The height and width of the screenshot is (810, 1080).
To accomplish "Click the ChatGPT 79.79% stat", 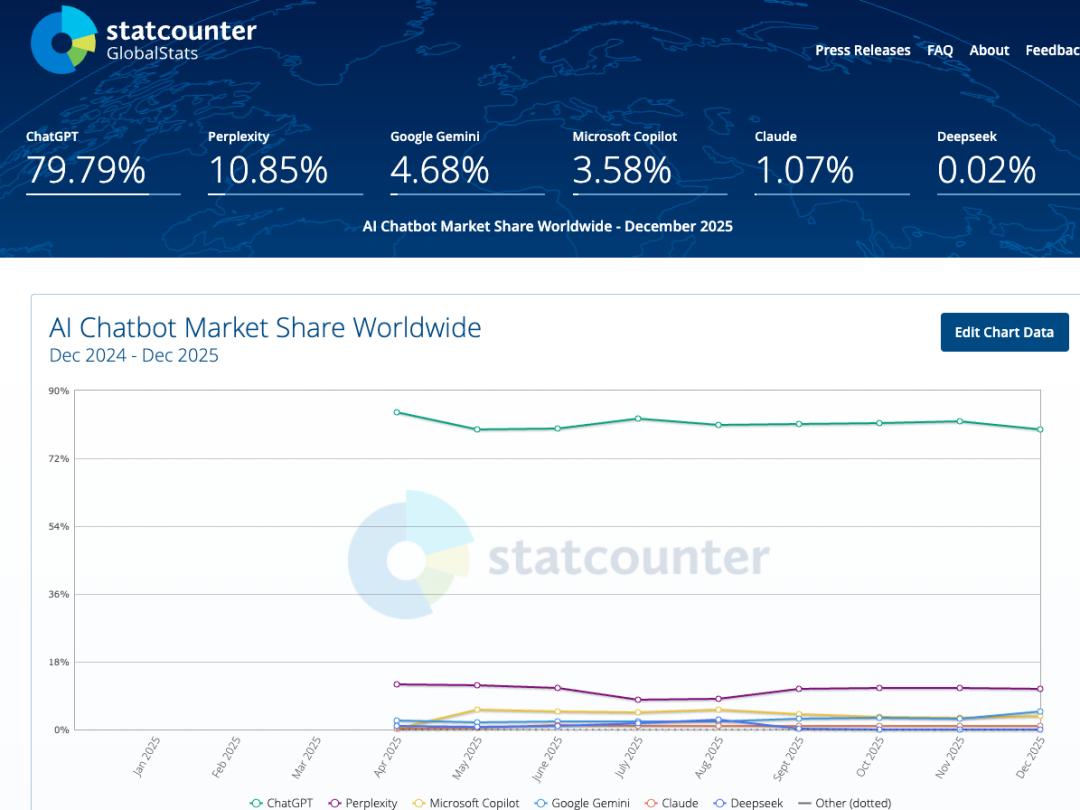I will [x=86, y=170].
